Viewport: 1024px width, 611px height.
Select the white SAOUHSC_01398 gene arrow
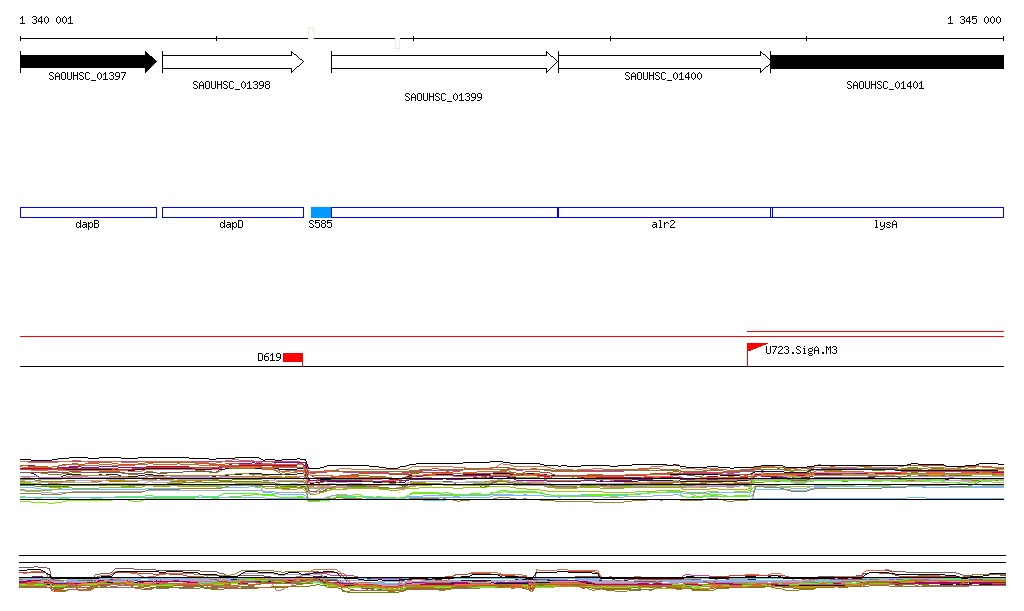tap(232, 62)
